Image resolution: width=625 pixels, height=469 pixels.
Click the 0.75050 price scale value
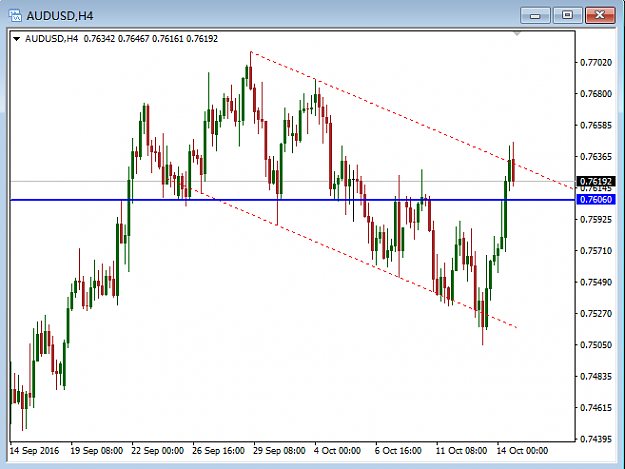(x=596, y=345)
